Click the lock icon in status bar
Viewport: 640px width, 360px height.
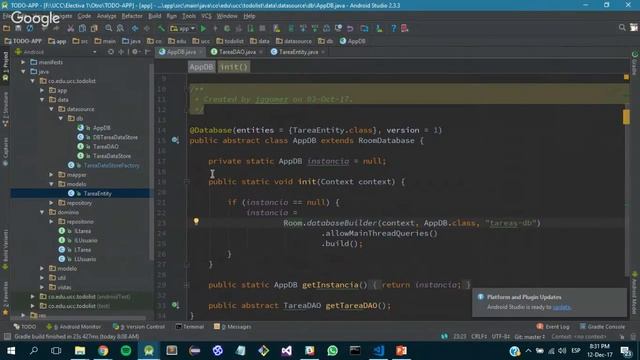coord(622,337)
